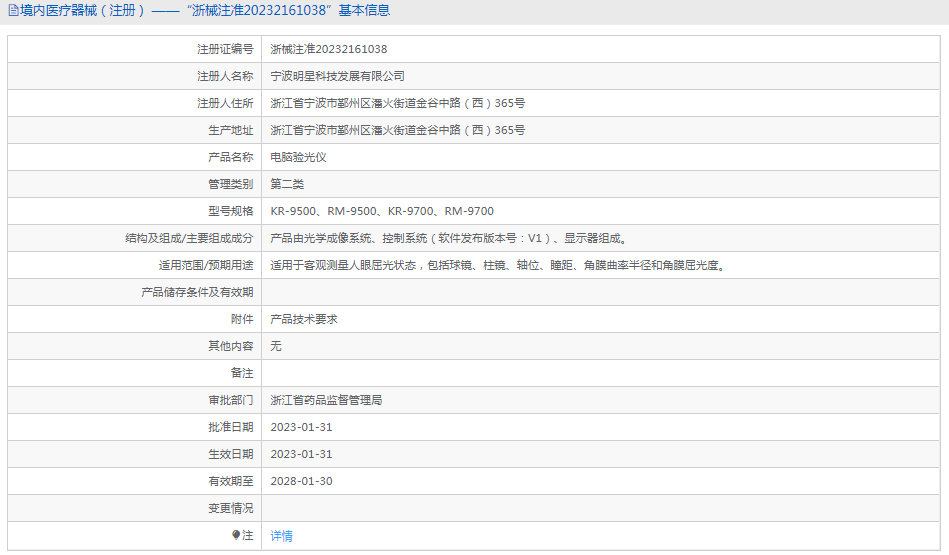Select company name 宁波明星科技发展有限公司
Viewport: 949px width, 555px height.
tap(337, 76)
